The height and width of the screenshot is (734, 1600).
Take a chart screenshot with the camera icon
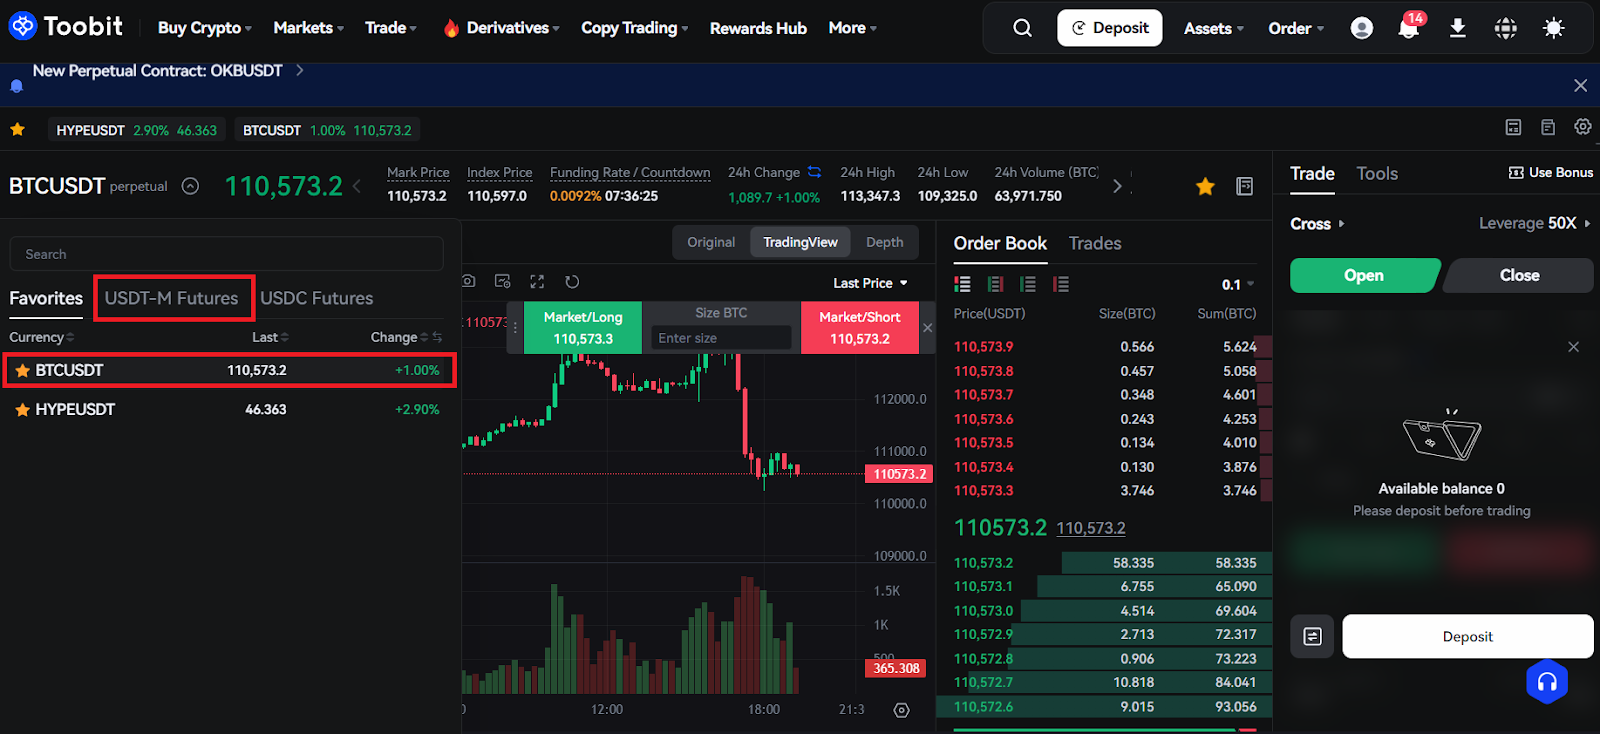469,281
